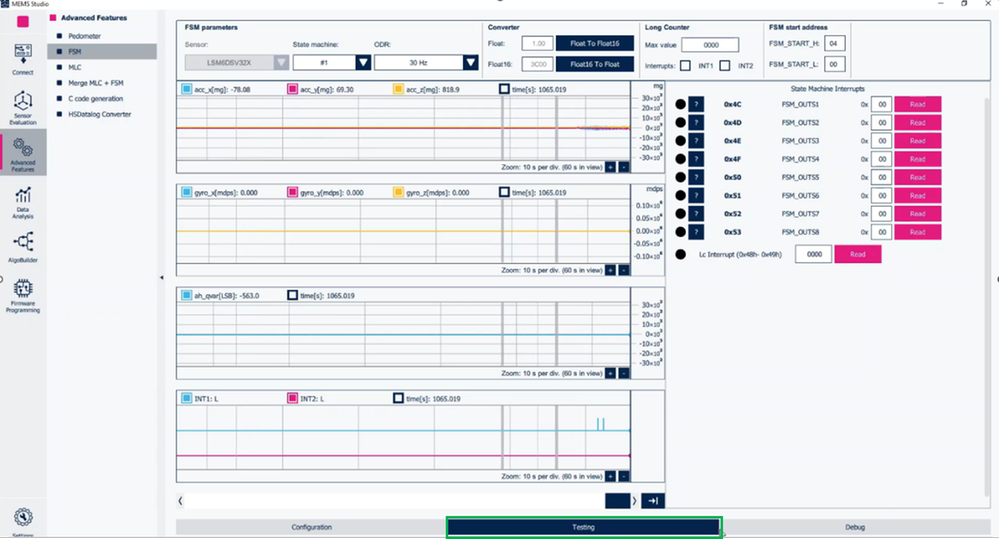Click the Long Counter Max value field

pyautogui.click(x=710, y=45)
